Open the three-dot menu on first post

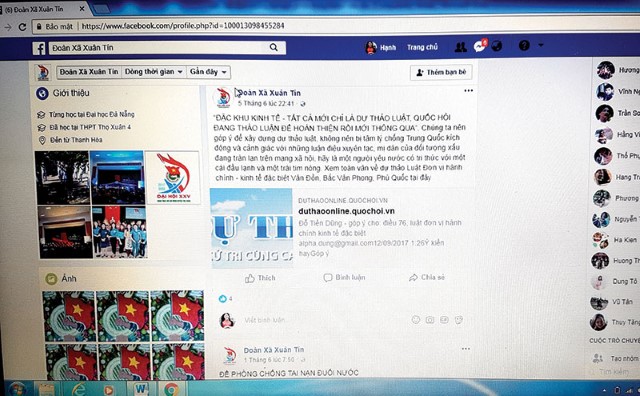(469, 91)
